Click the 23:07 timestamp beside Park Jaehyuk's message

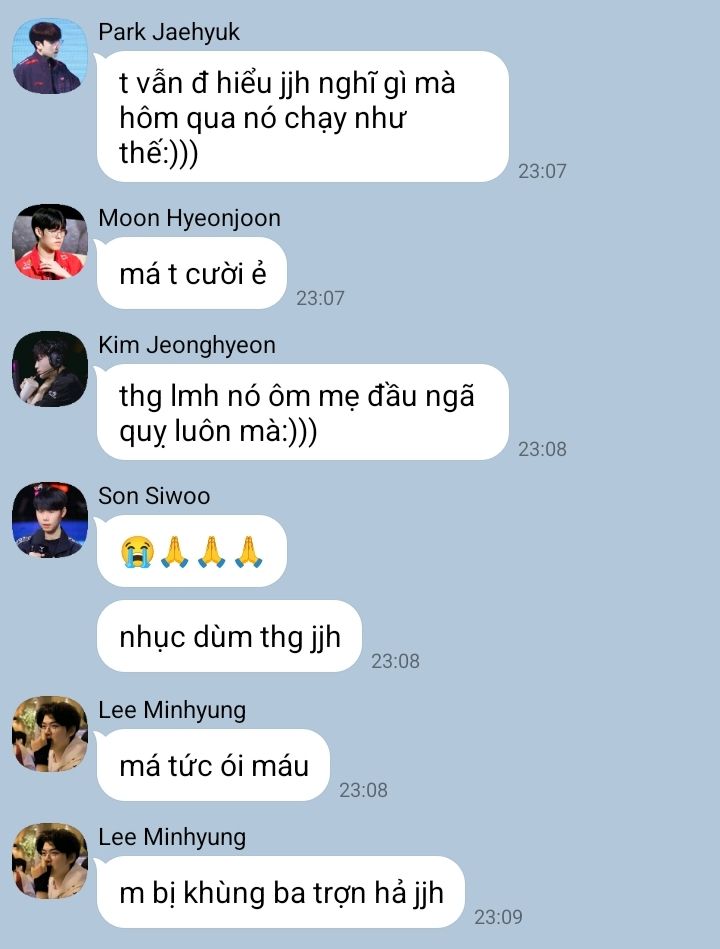pos(542,171)
